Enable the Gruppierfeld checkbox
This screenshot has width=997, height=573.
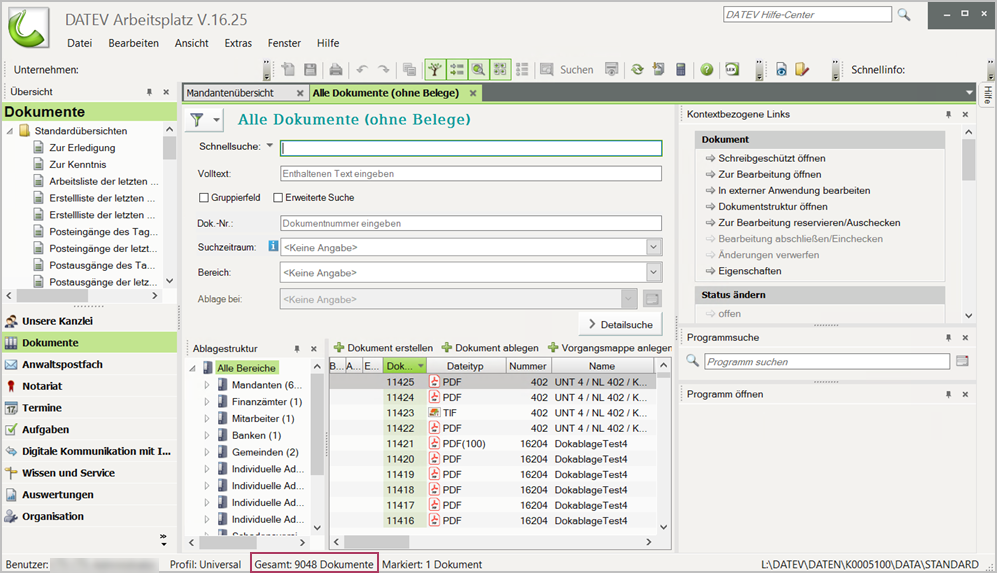[x=204, y=198]
